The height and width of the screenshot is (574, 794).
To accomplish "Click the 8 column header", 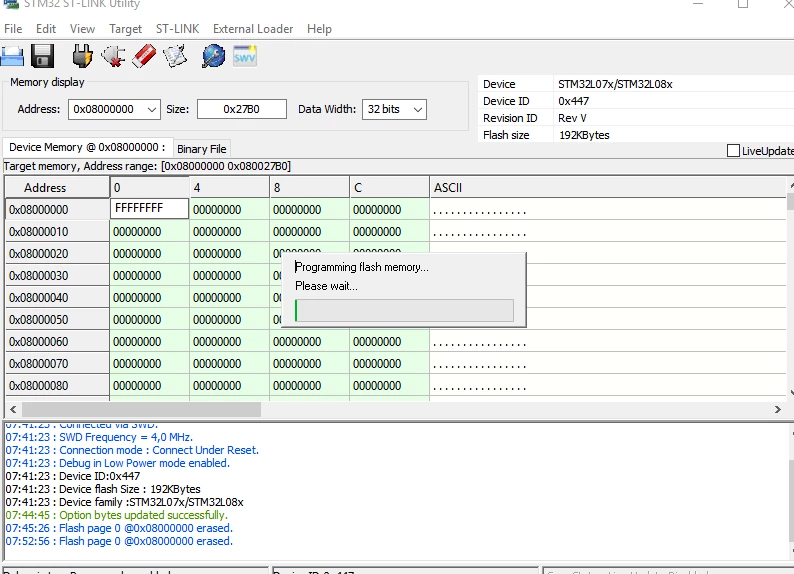I will coord(309,188).
